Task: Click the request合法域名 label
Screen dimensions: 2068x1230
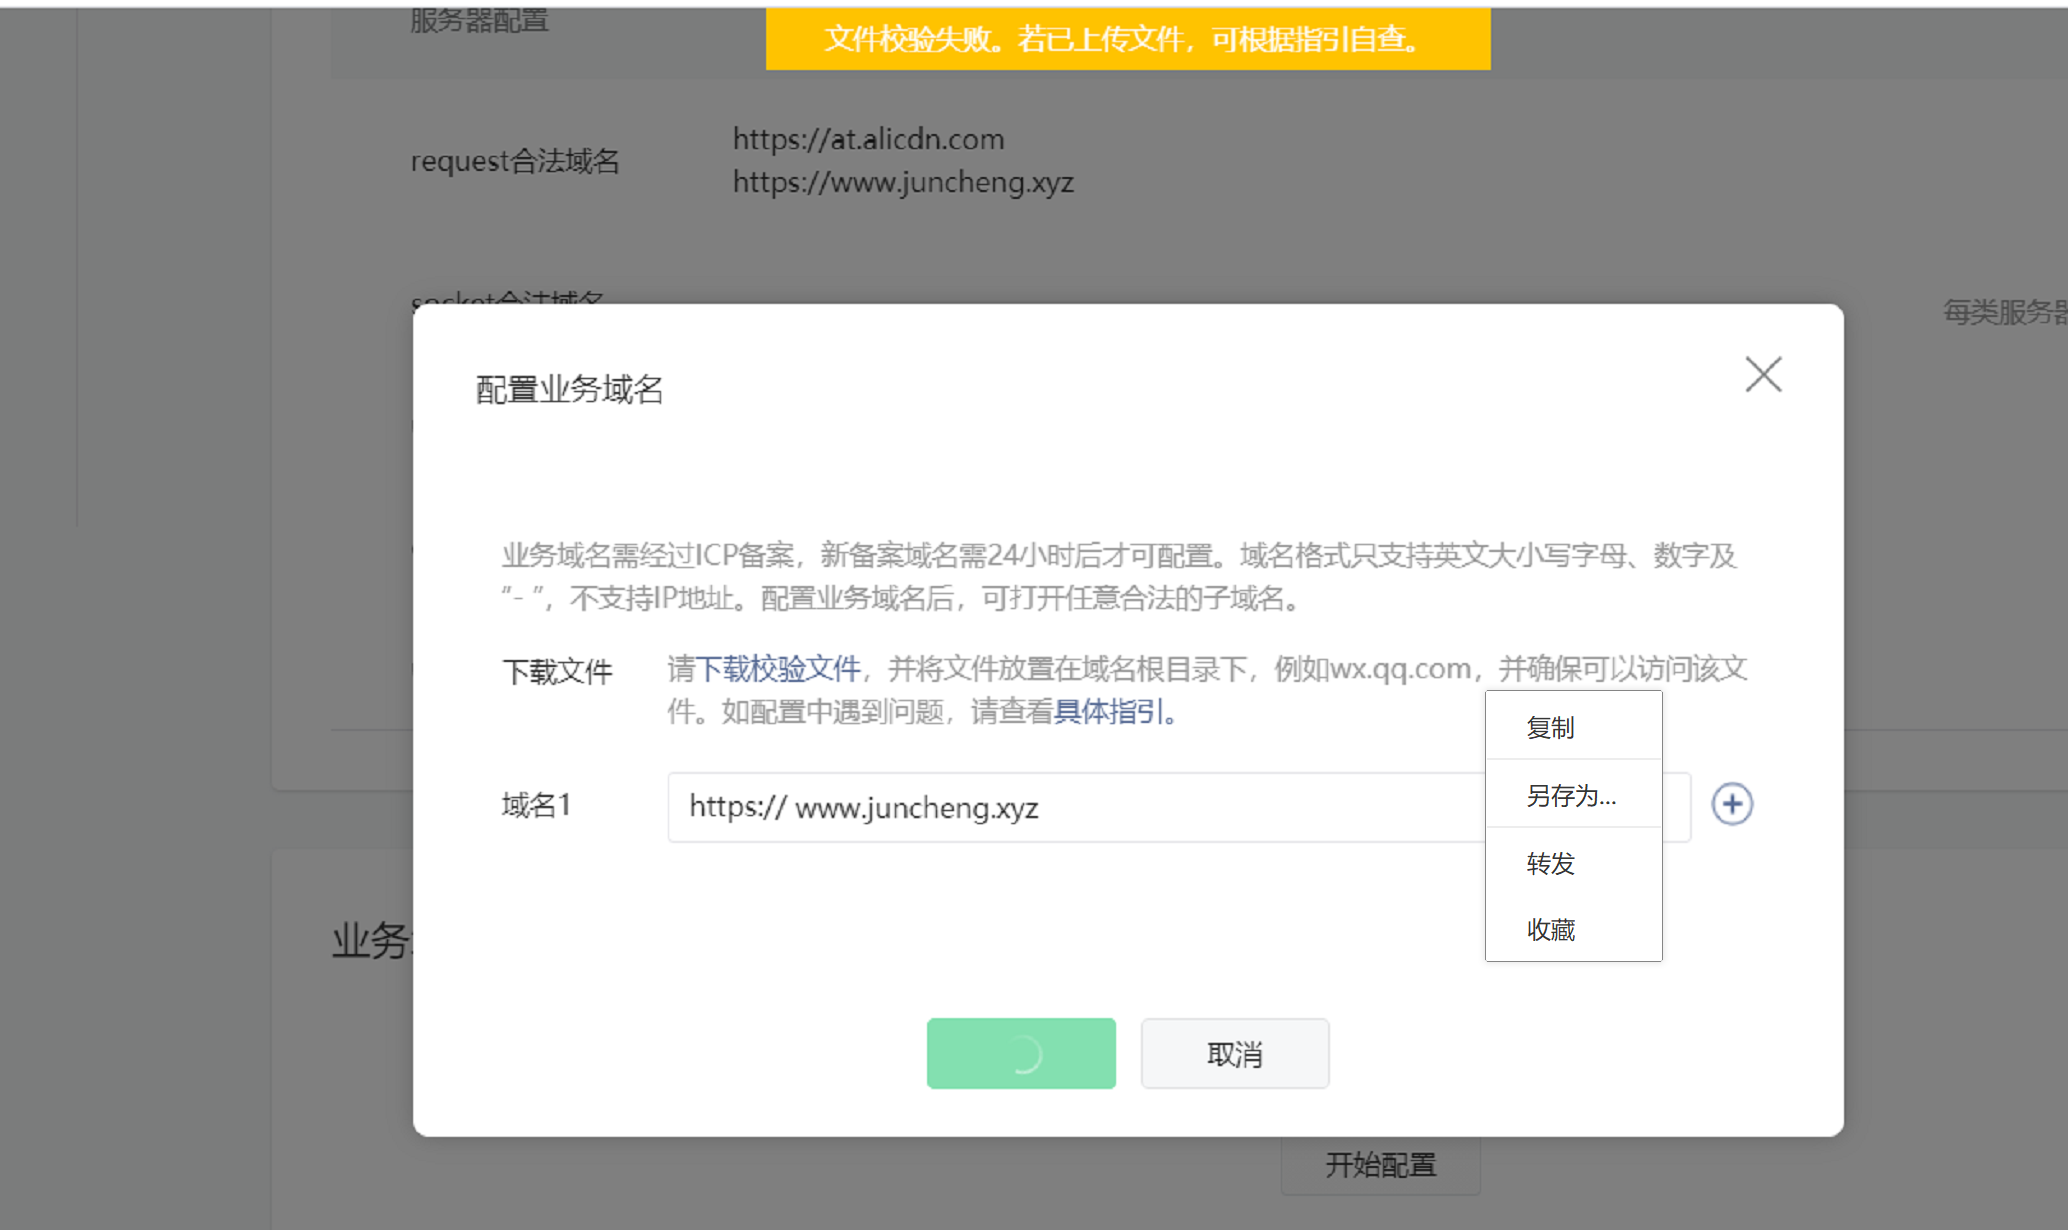Action: click(515, 161)
